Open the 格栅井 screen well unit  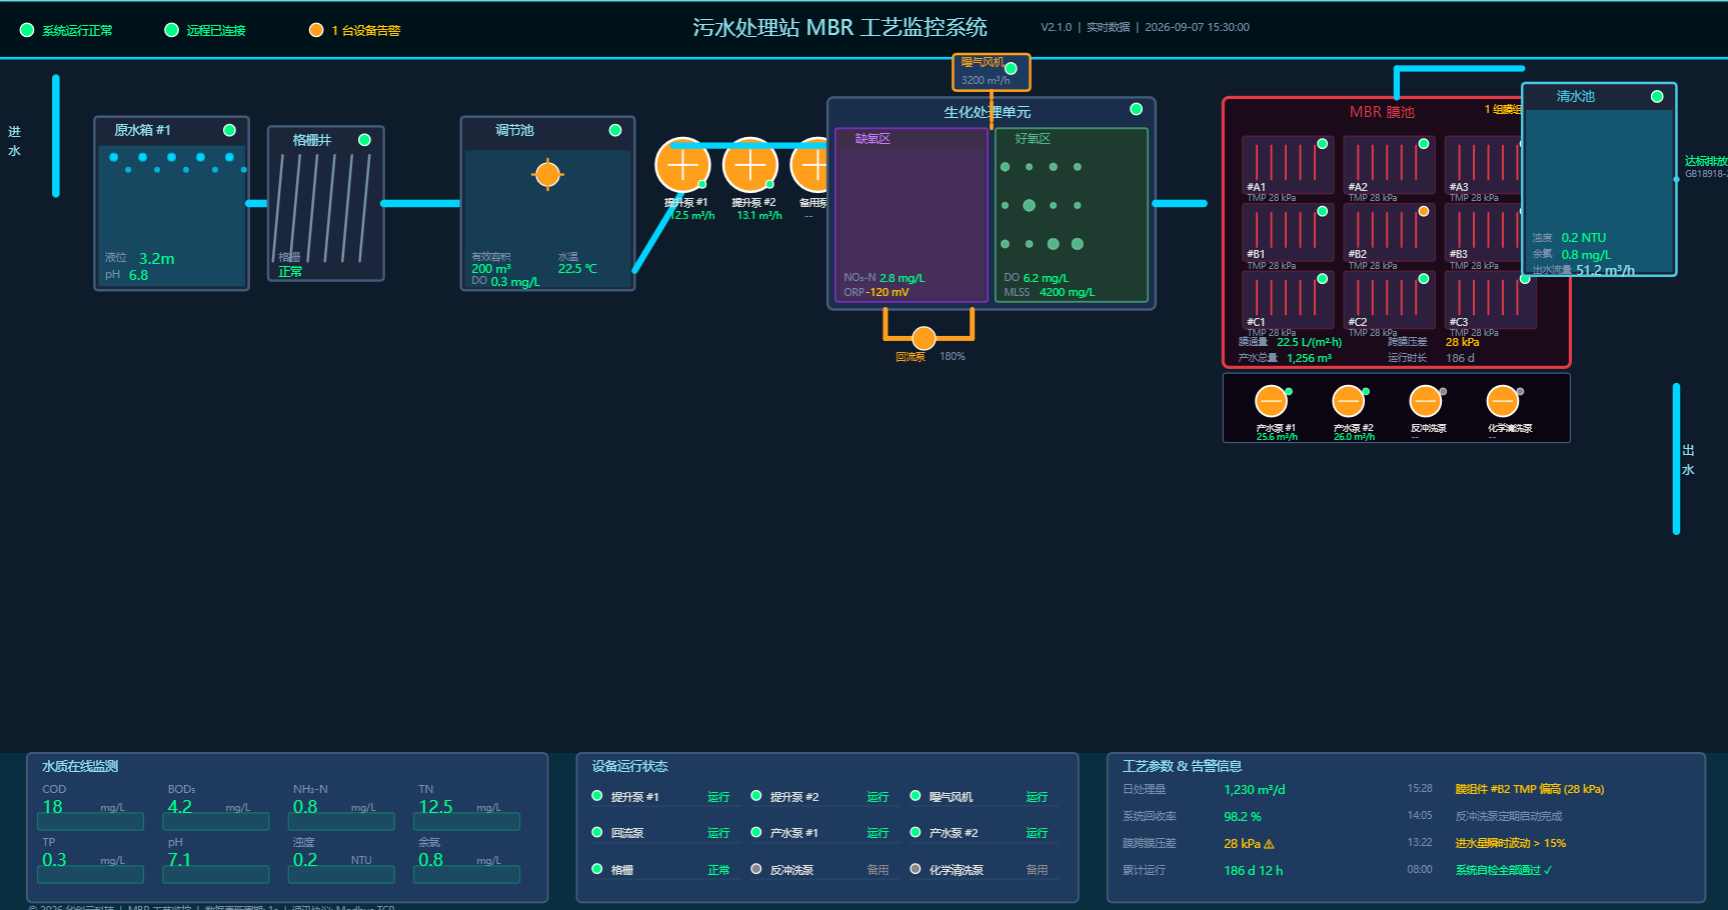click(x=326, y=203)
